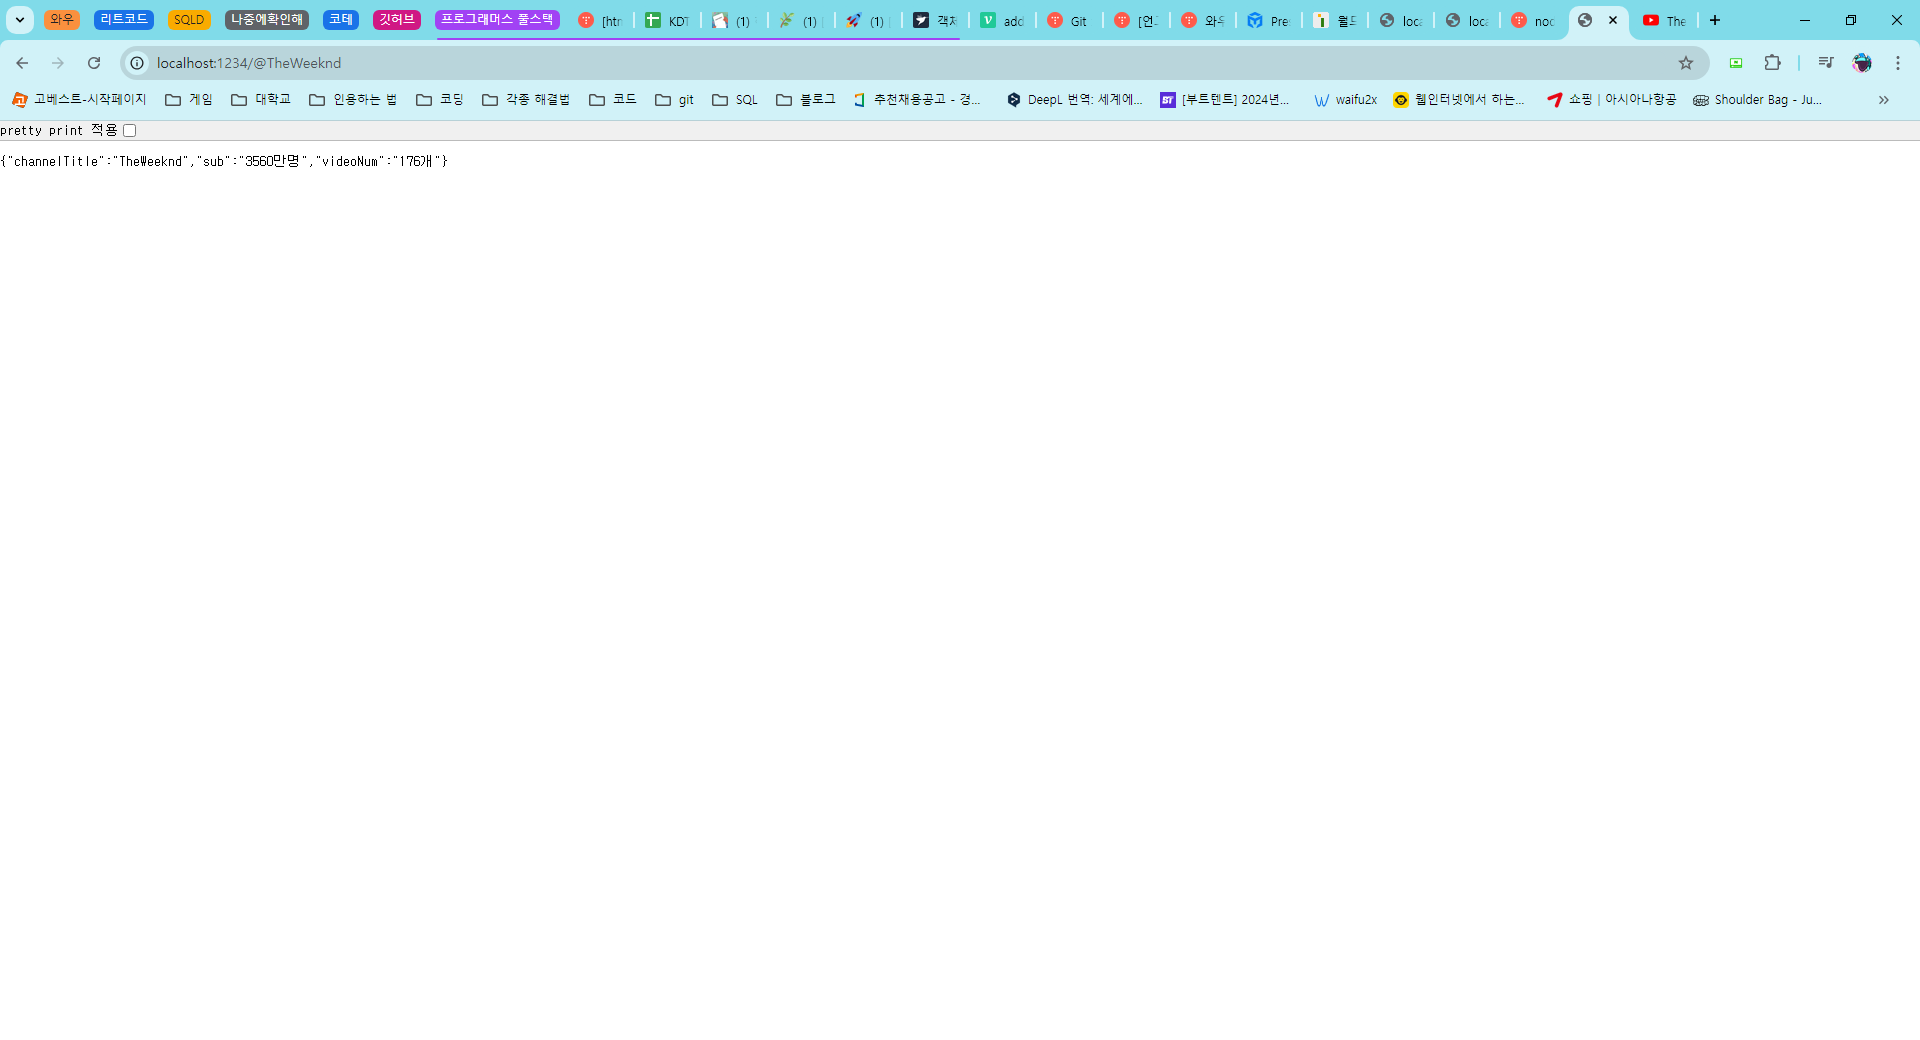Image resolution: width=1920 pixels, height=1040 pixels.
Task: Open the tab search dropdown arrow
Action: point(19,20)
